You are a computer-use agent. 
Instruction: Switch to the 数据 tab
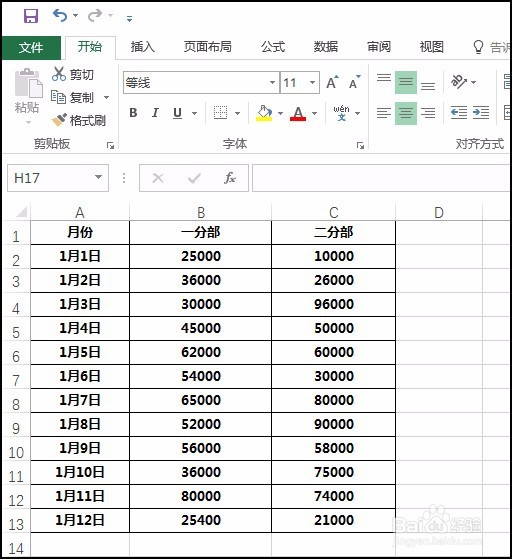tap(326, 47)
